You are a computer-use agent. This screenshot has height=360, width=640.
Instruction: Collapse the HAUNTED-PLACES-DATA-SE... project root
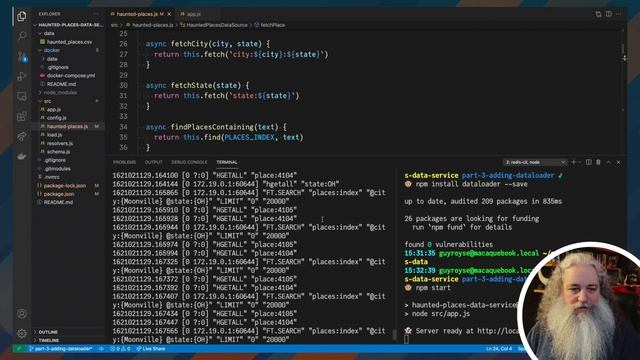coord(68,24)
